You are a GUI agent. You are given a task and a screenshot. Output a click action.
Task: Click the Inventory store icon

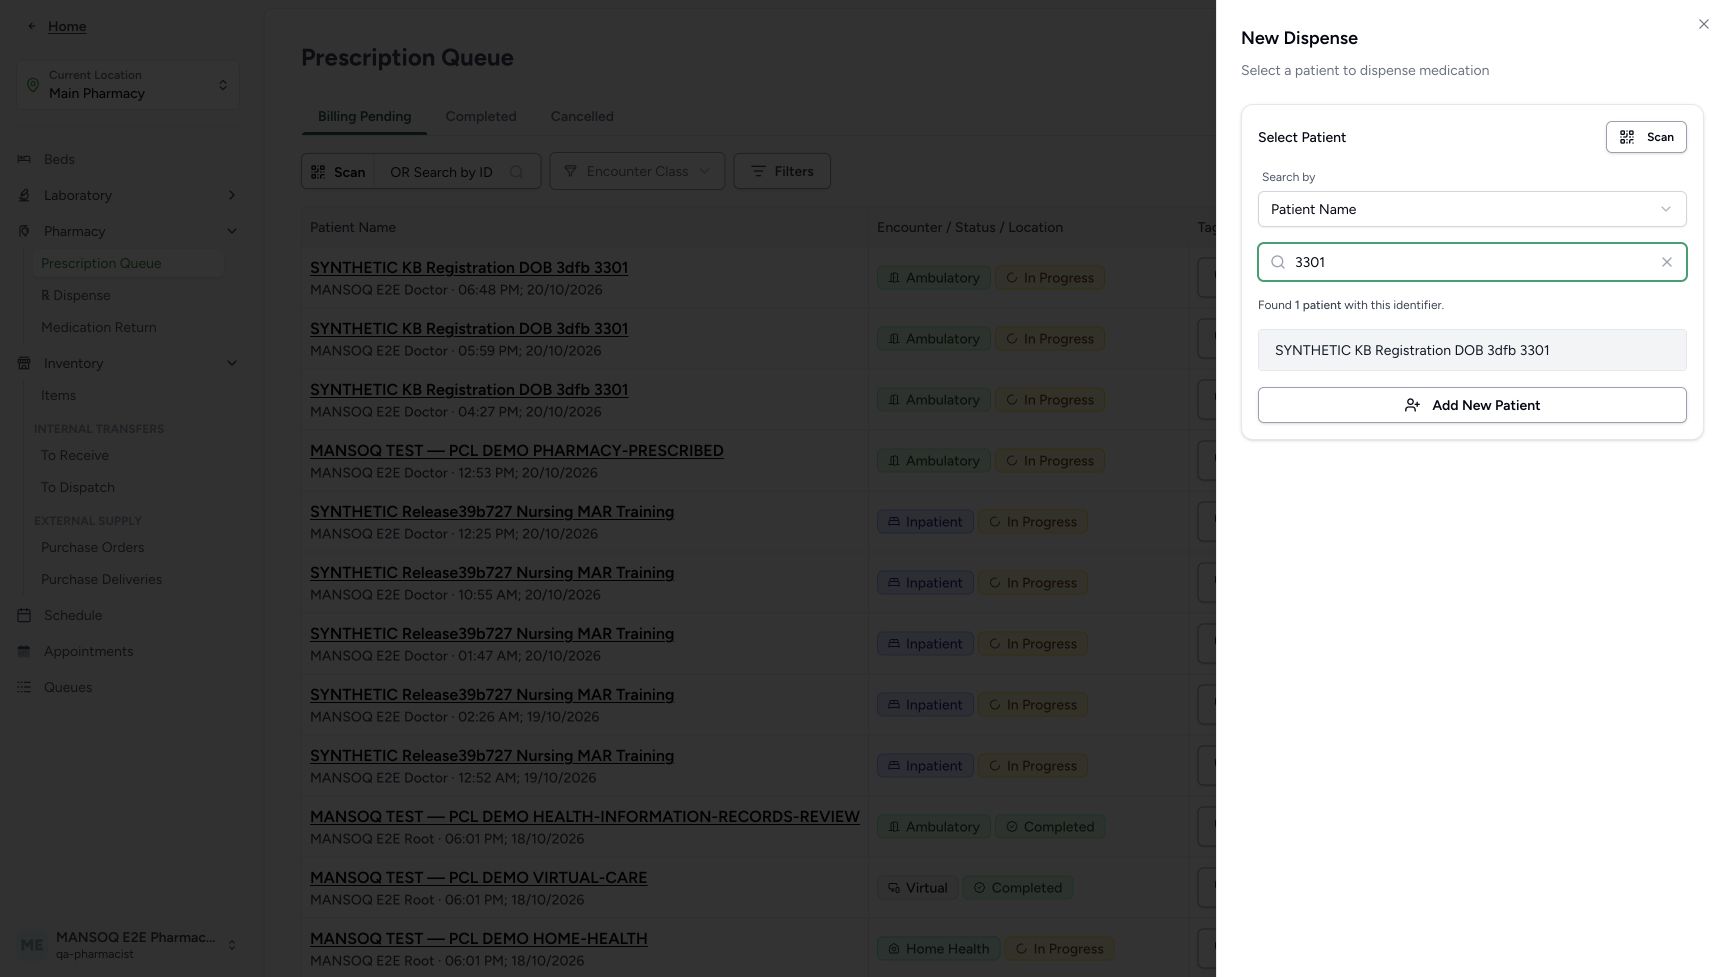coord(24,363)
